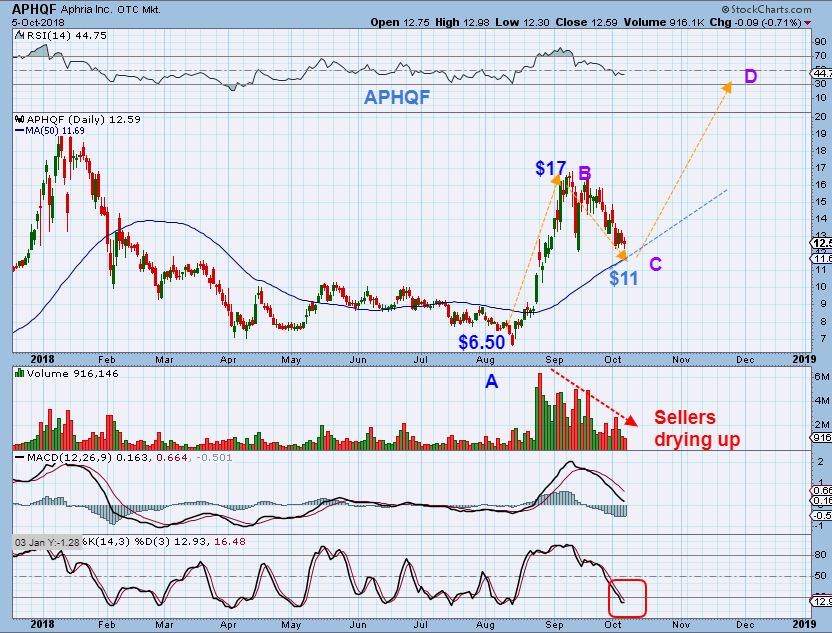832x633 pixels.
Task: Click the APHQF (Daily) 12.59 price label
Action: 83,119
